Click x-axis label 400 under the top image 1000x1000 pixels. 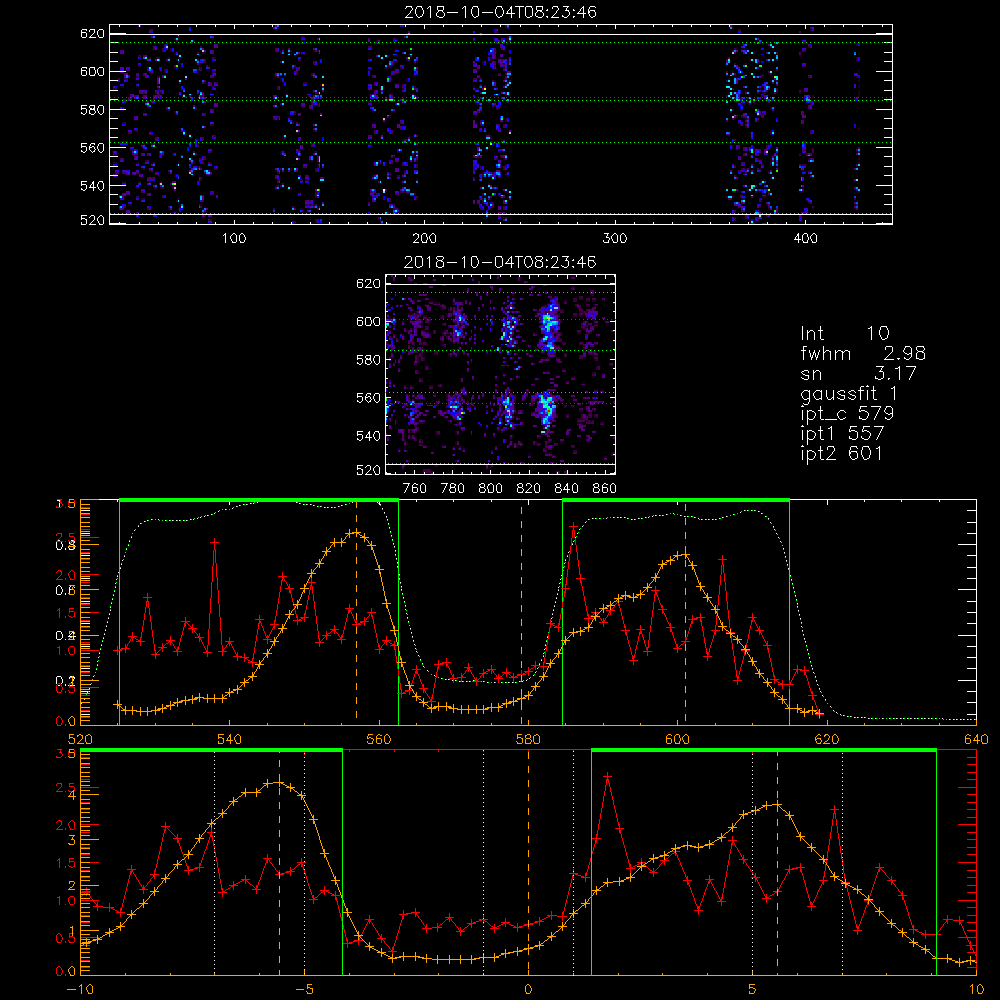pyautogui.click(x=805, y=239)
